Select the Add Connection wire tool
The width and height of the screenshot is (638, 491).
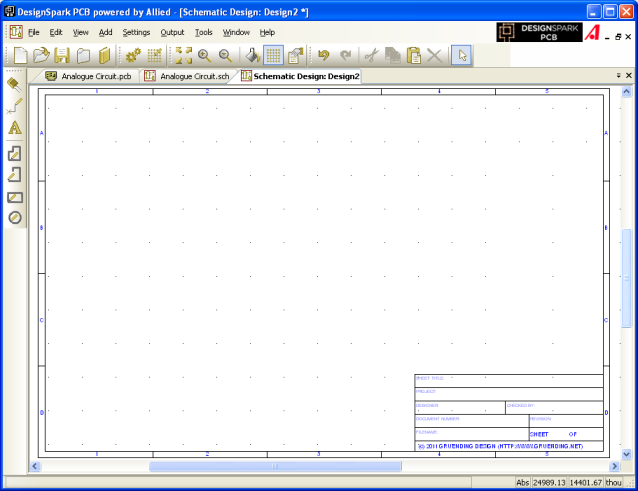click(x=15, y=105)
